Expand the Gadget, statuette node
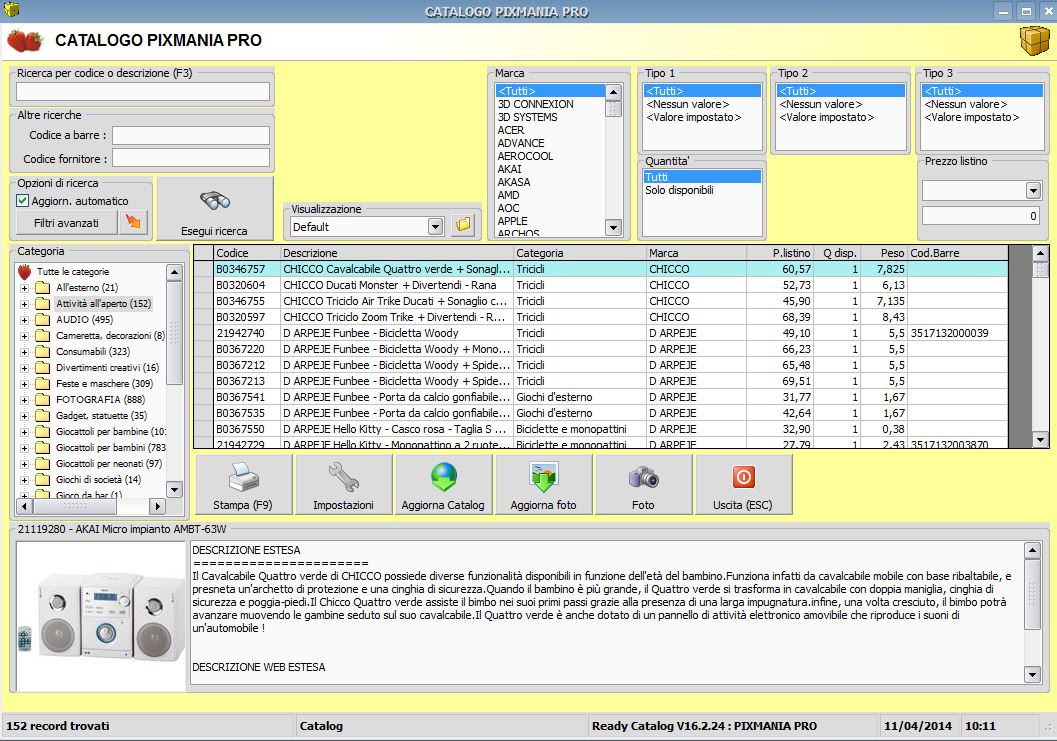The width and height of the screenshot is (1057, 741). 24,416
